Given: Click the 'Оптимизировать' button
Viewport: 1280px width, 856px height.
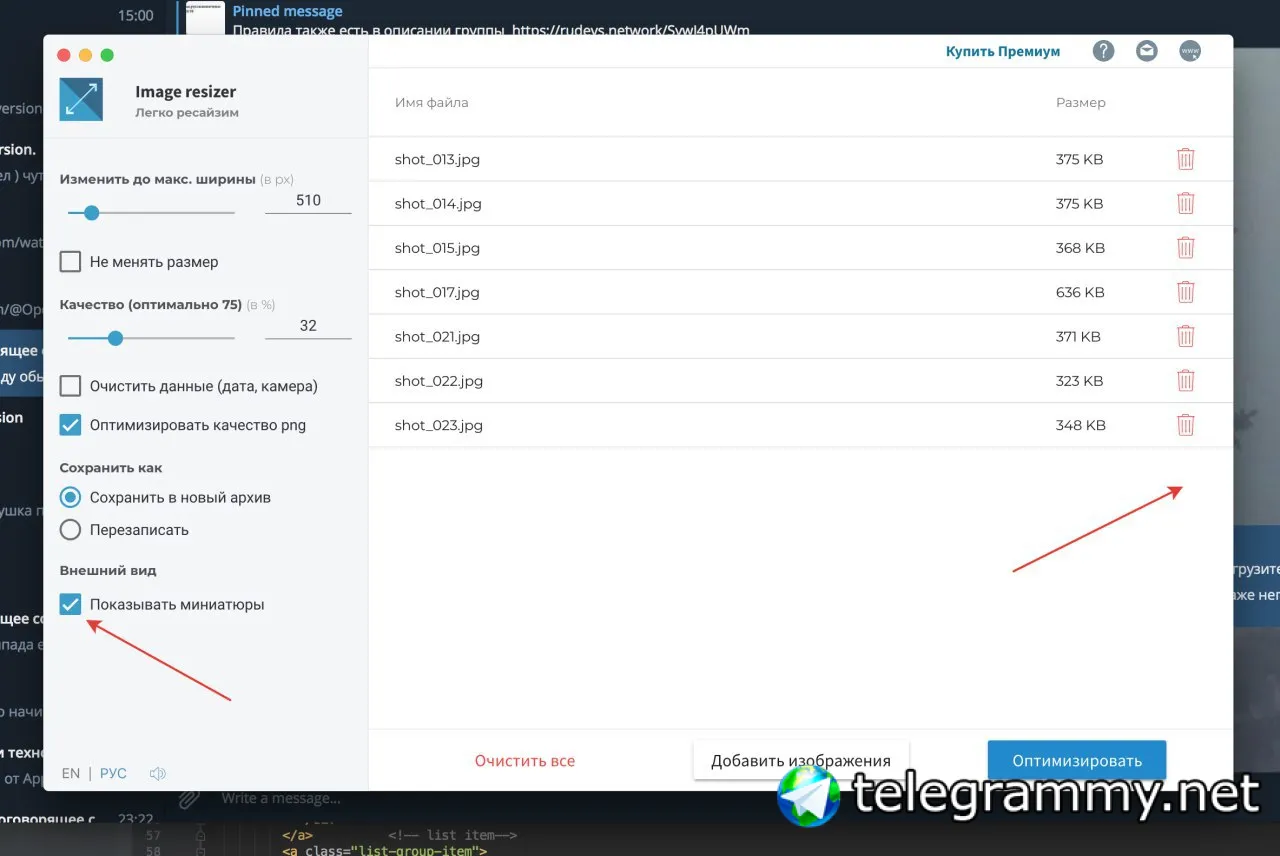Looking at the screenshot, I should click(x=1077, y=761).
